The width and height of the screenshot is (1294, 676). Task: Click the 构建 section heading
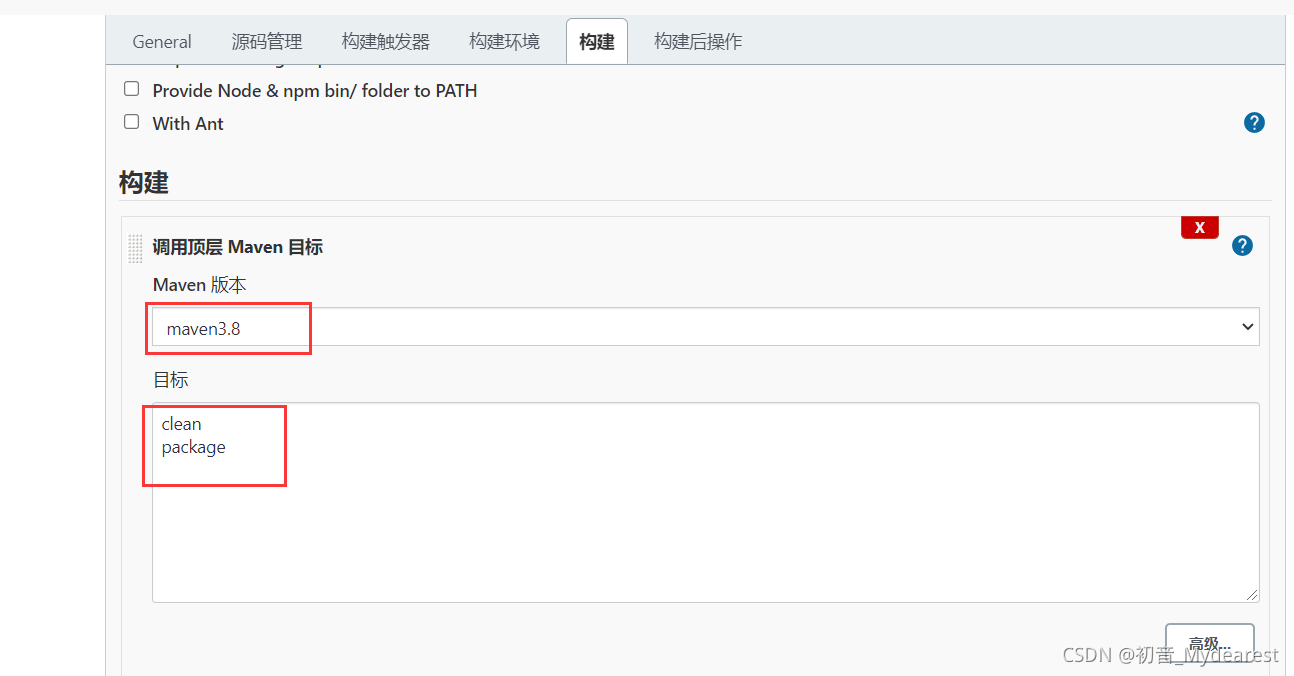point(144,182)
